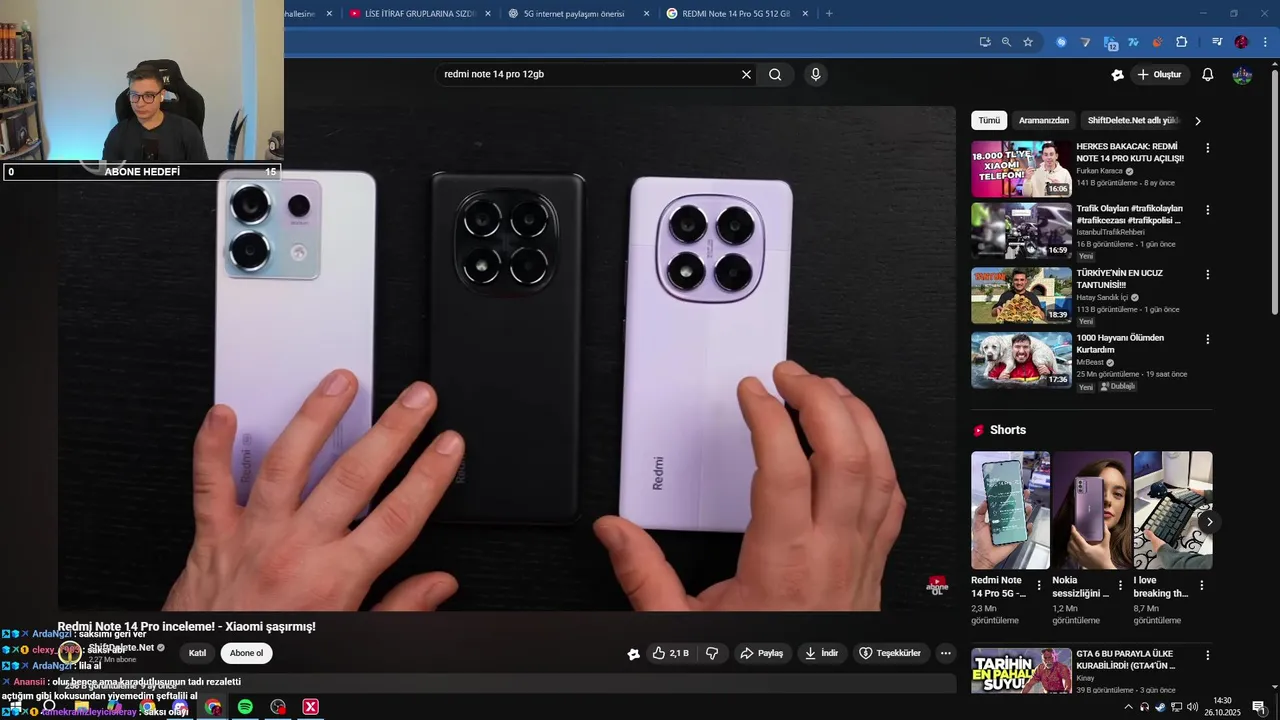Image resolution: width=1280 pixels, height=720 pixels.
Task: Click the install app icon in address bar
Action: (x=985, y=42)
